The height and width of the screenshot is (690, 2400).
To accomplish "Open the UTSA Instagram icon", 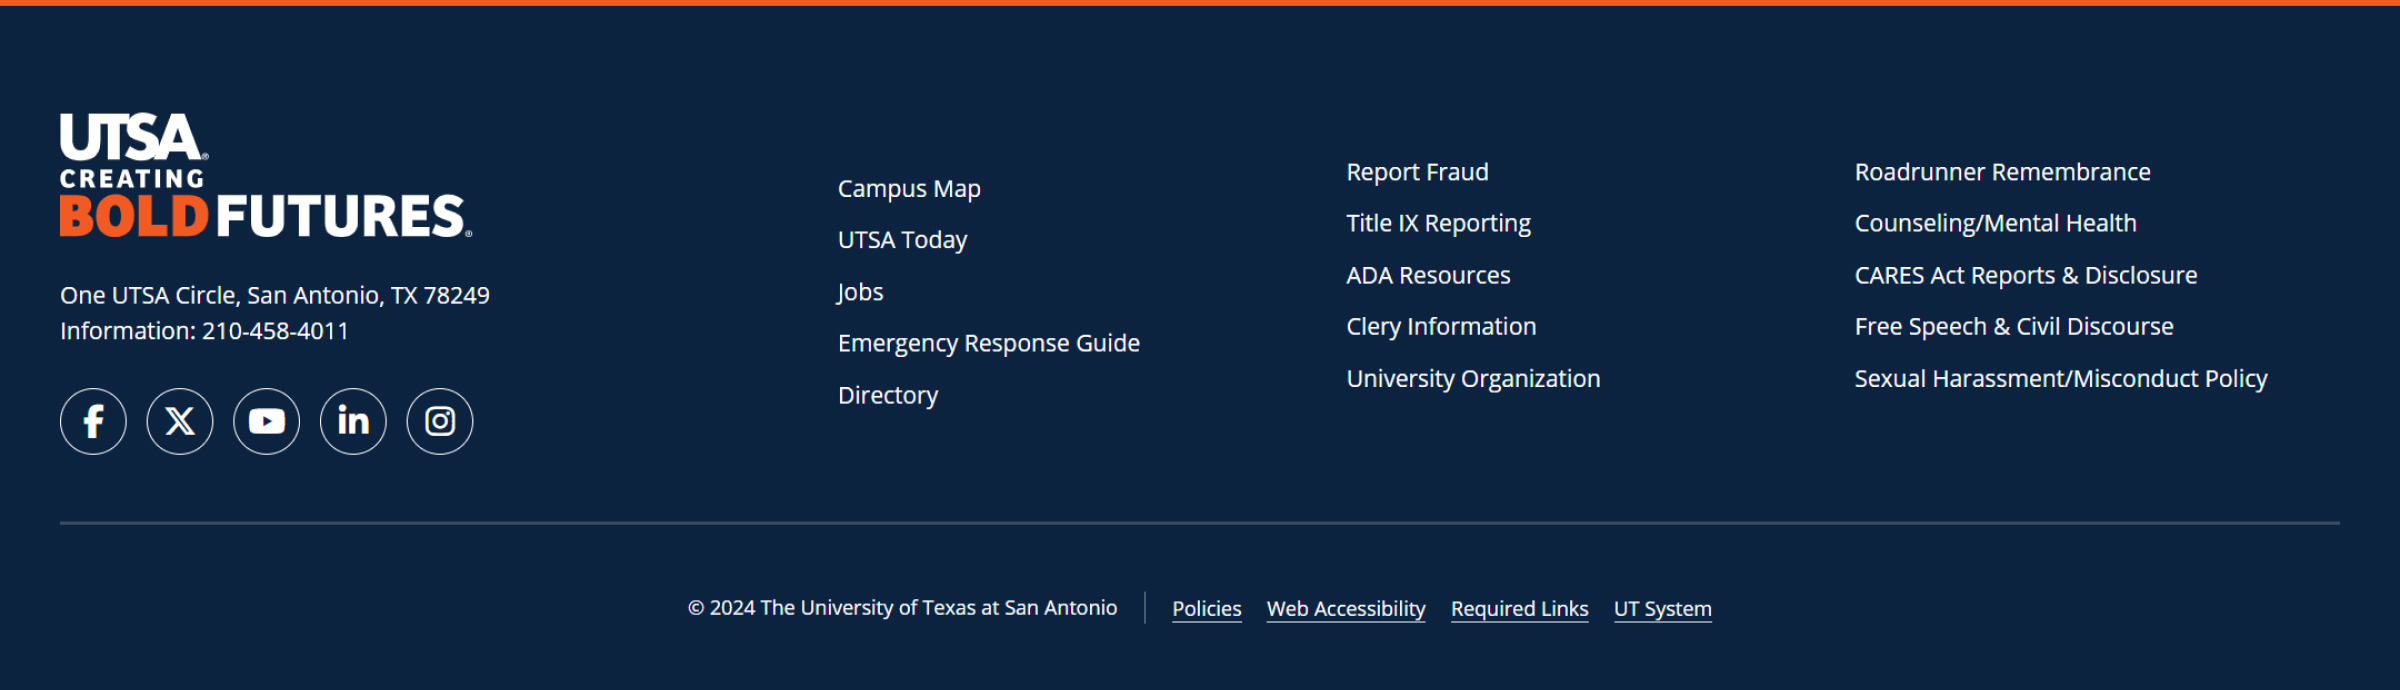I will 440,421.
